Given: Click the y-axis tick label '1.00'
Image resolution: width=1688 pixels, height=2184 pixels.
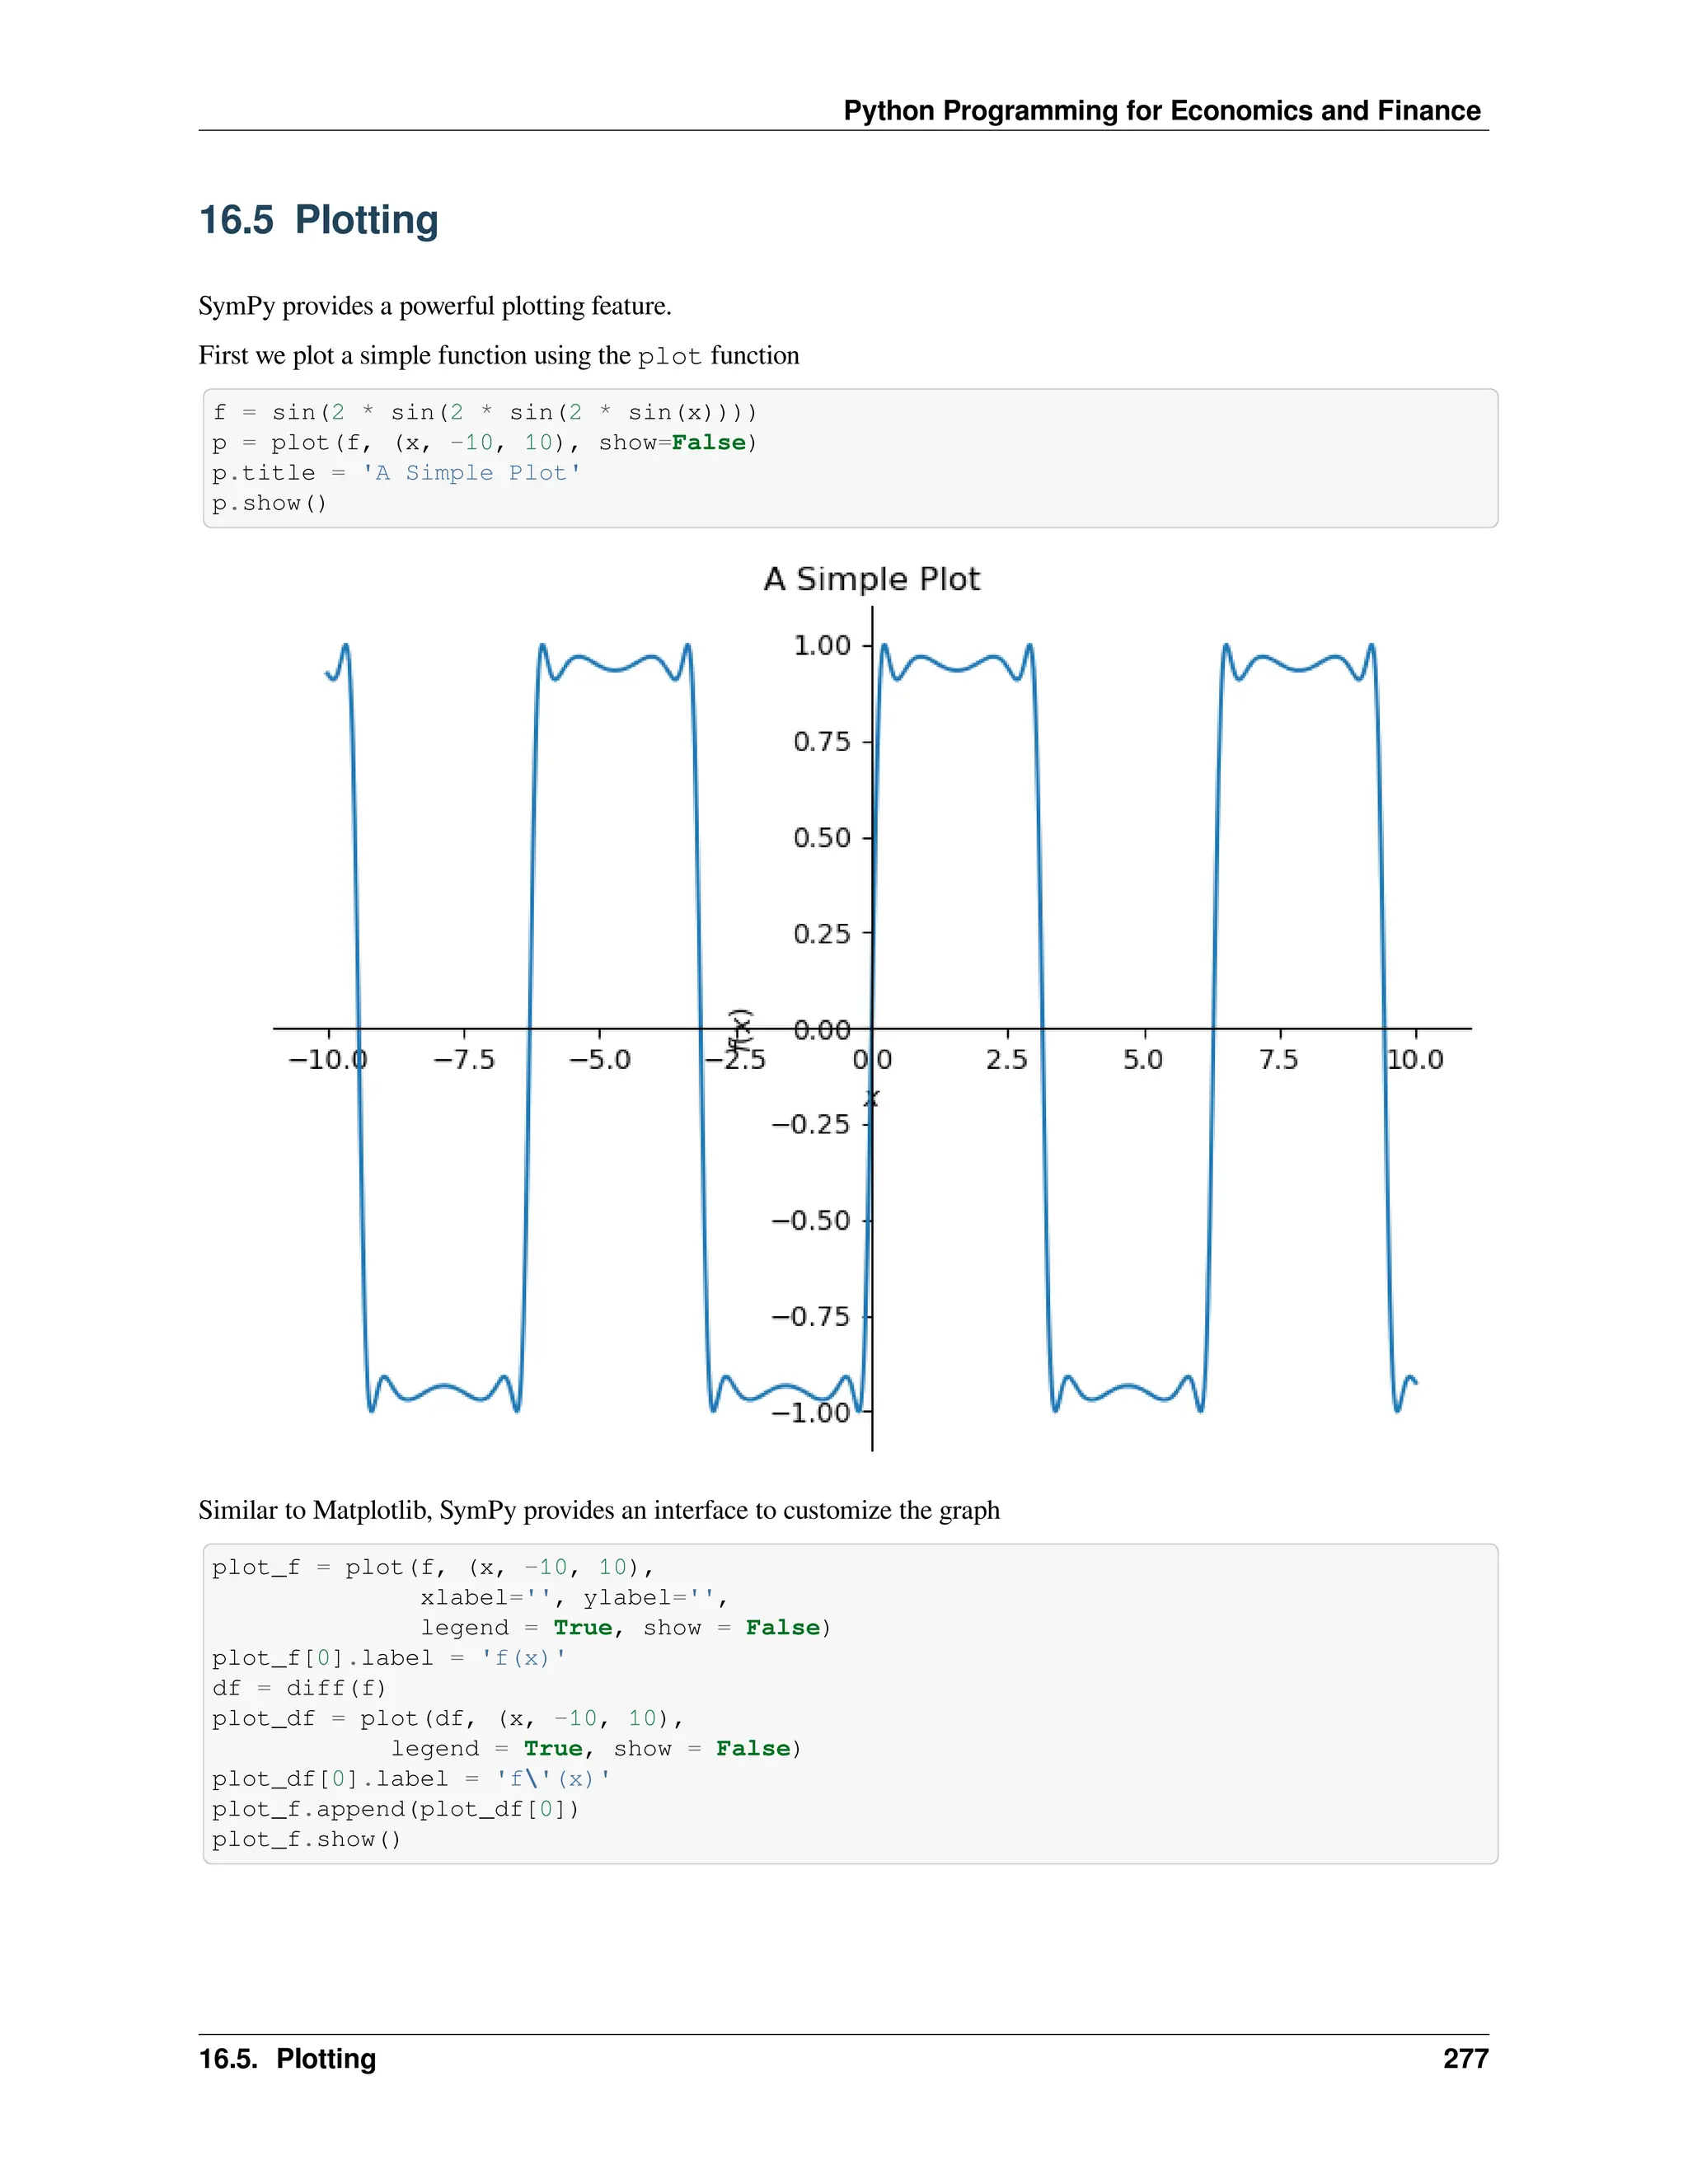Looking at the screenshot, I should pyautogui.click(x=822, y=645).
